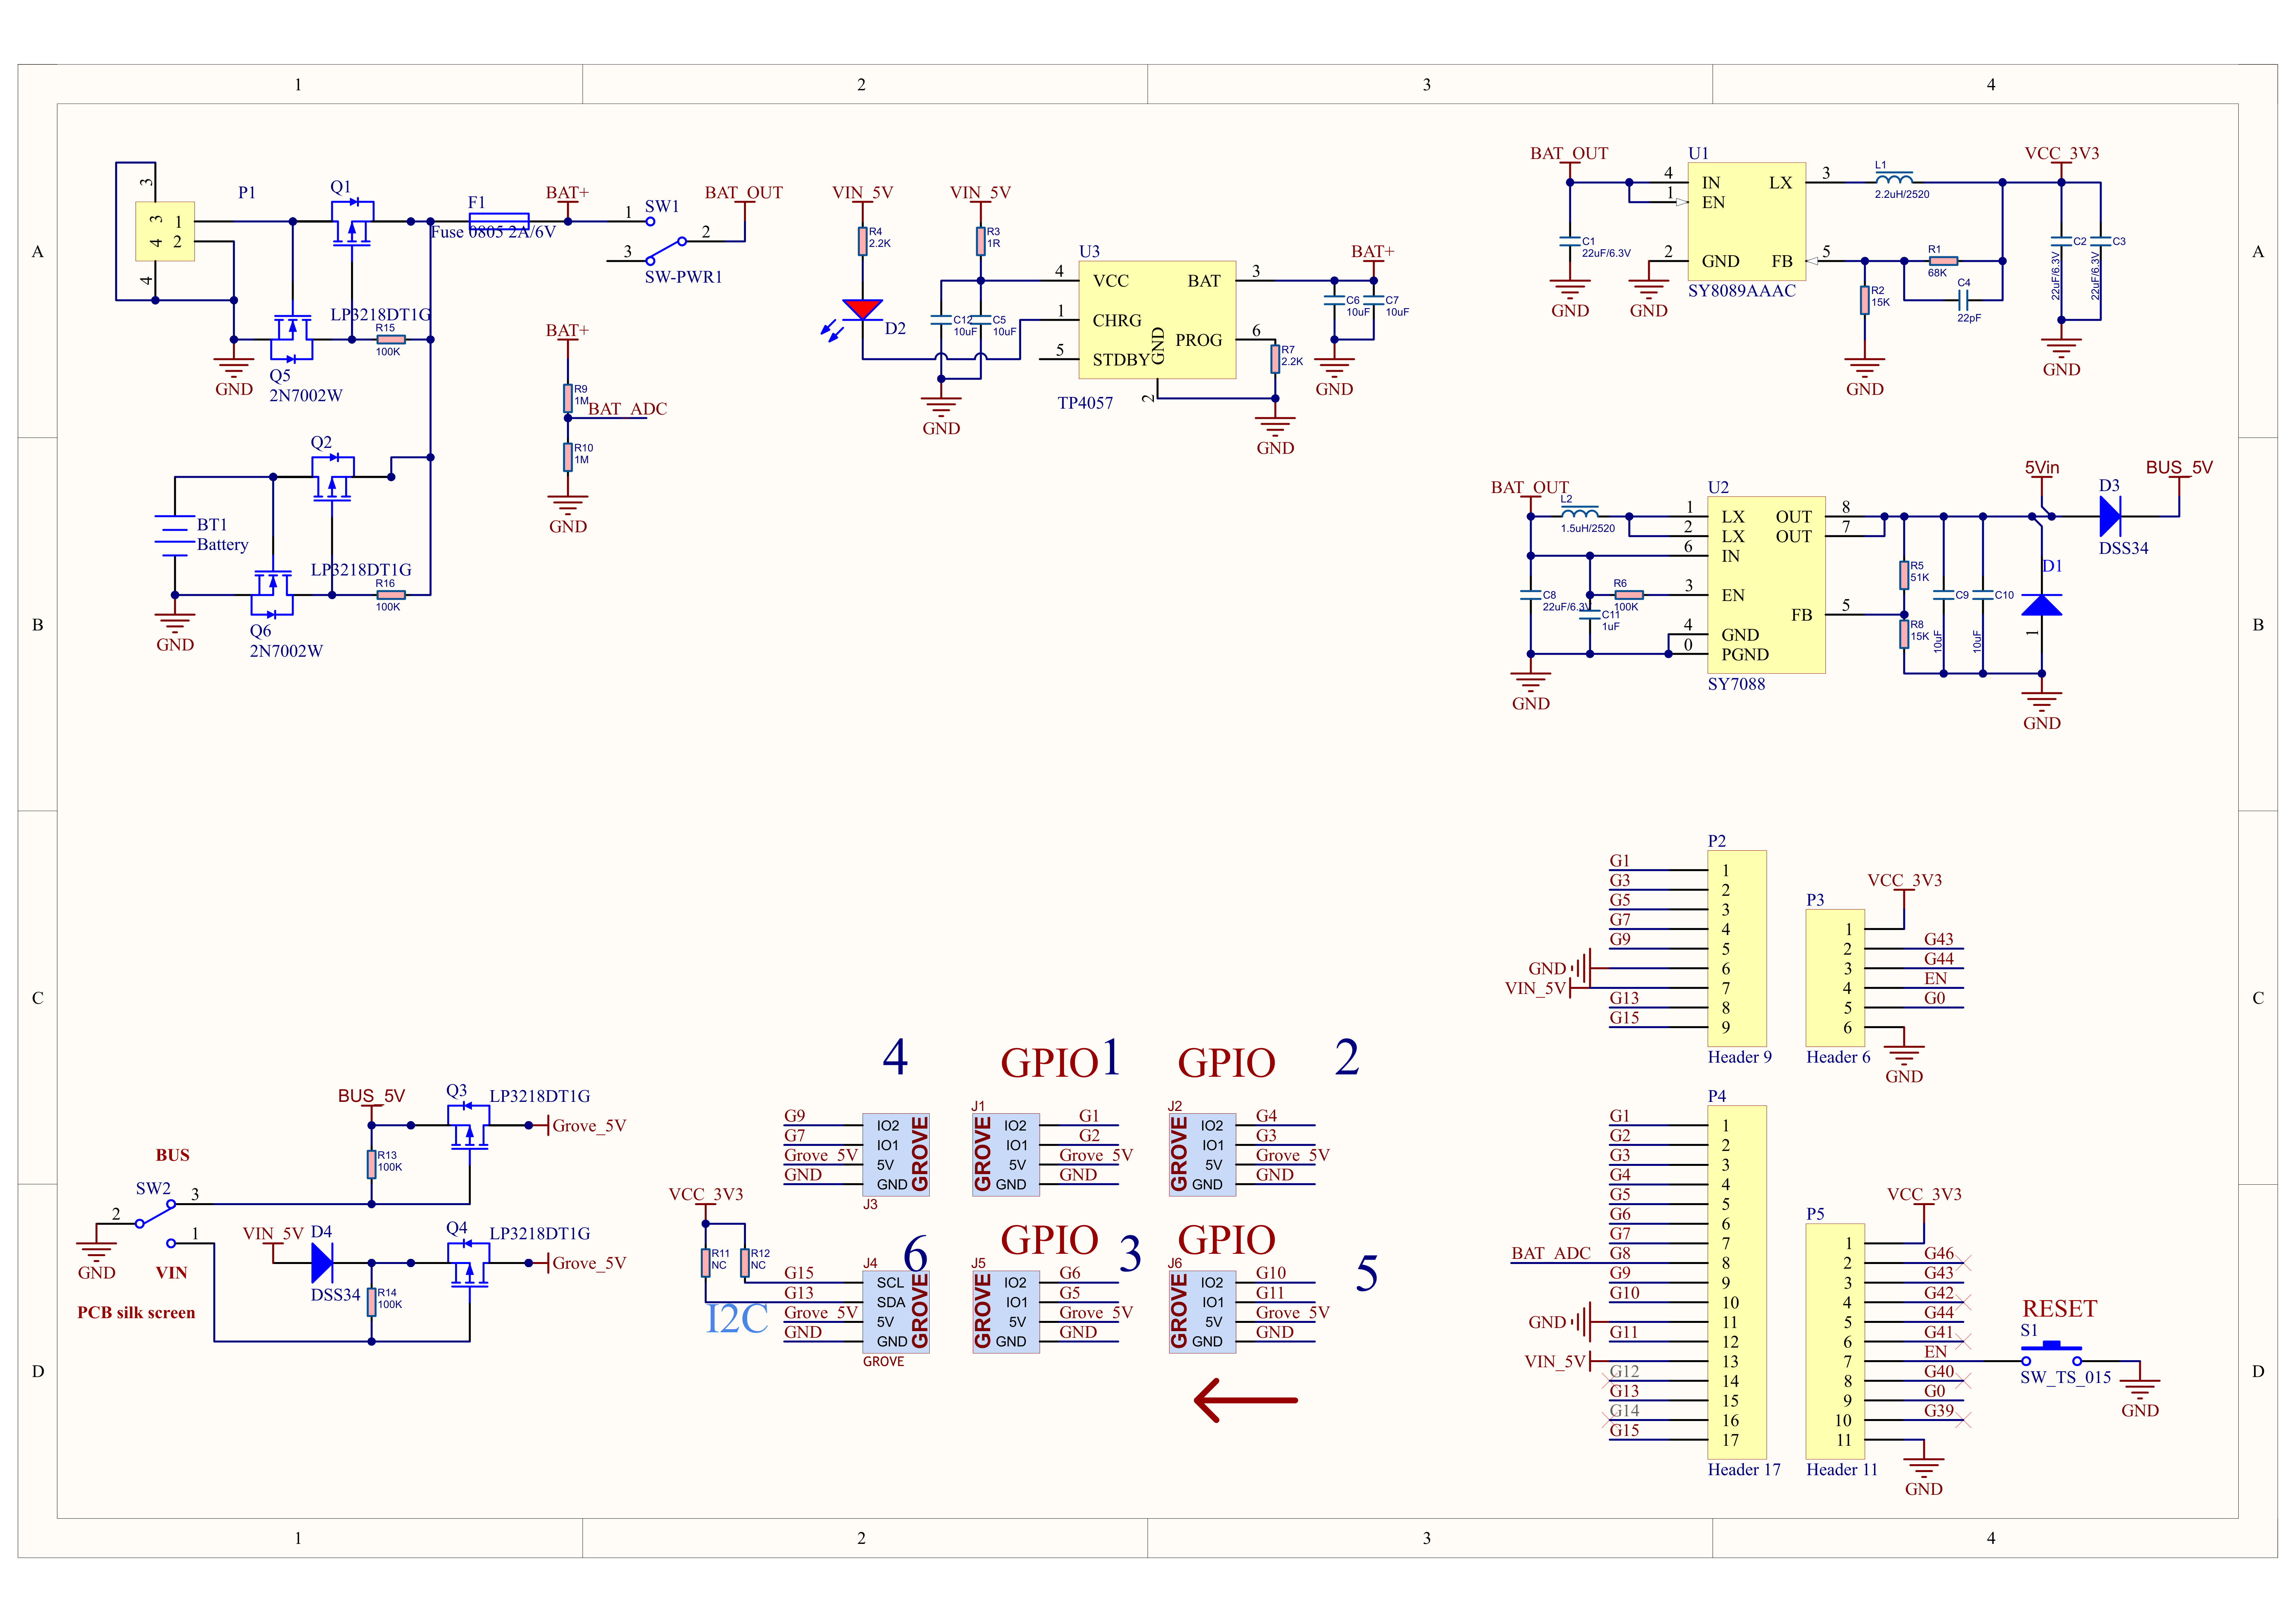The height and width of the screenshot is (1622, 2296).
Task: Select the J5 GROVE connector block
Action: (1006, 1312)
